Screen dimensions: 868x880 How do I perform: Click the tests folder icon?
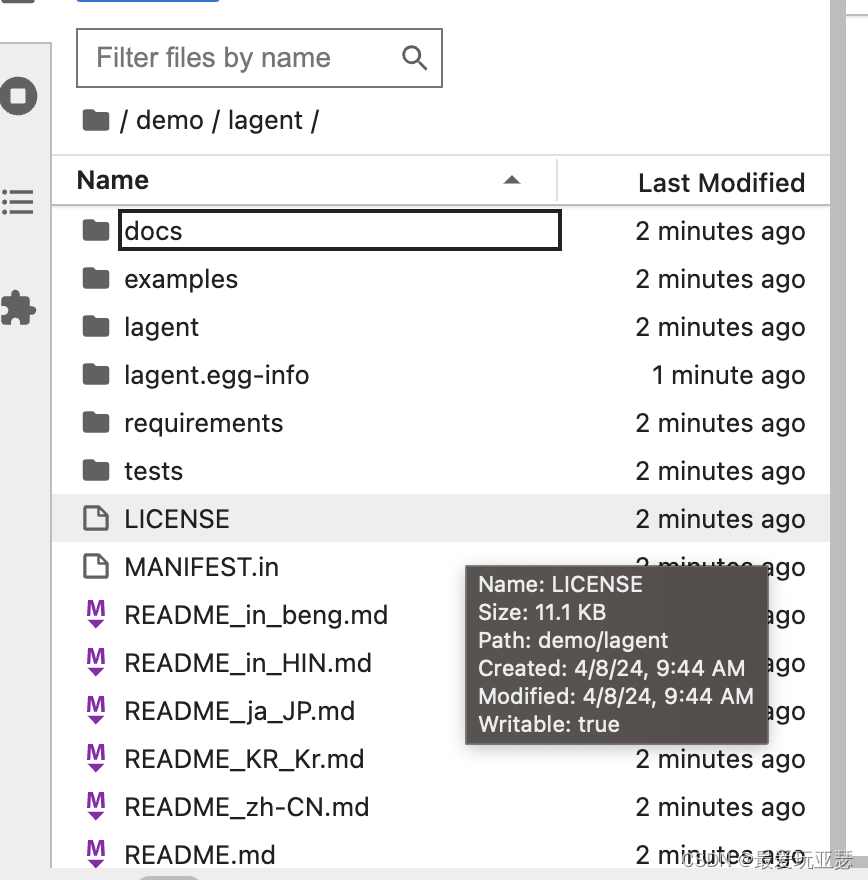[x=96, y=470]
